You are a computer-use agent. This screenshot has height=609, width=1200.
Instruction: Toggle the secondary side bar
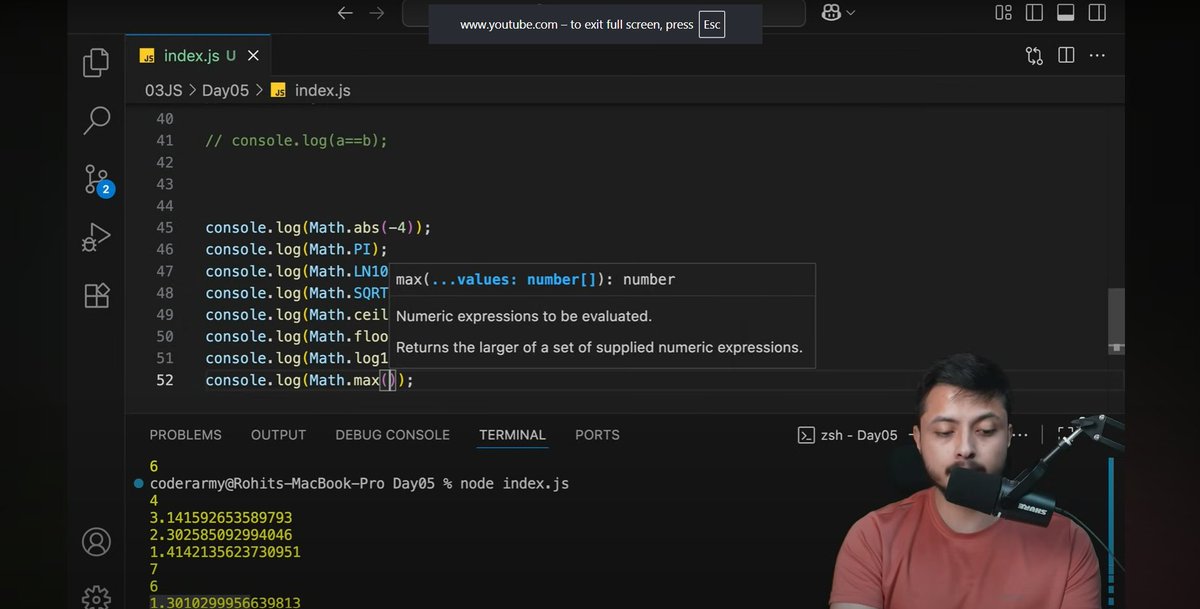coord(1096,13)
